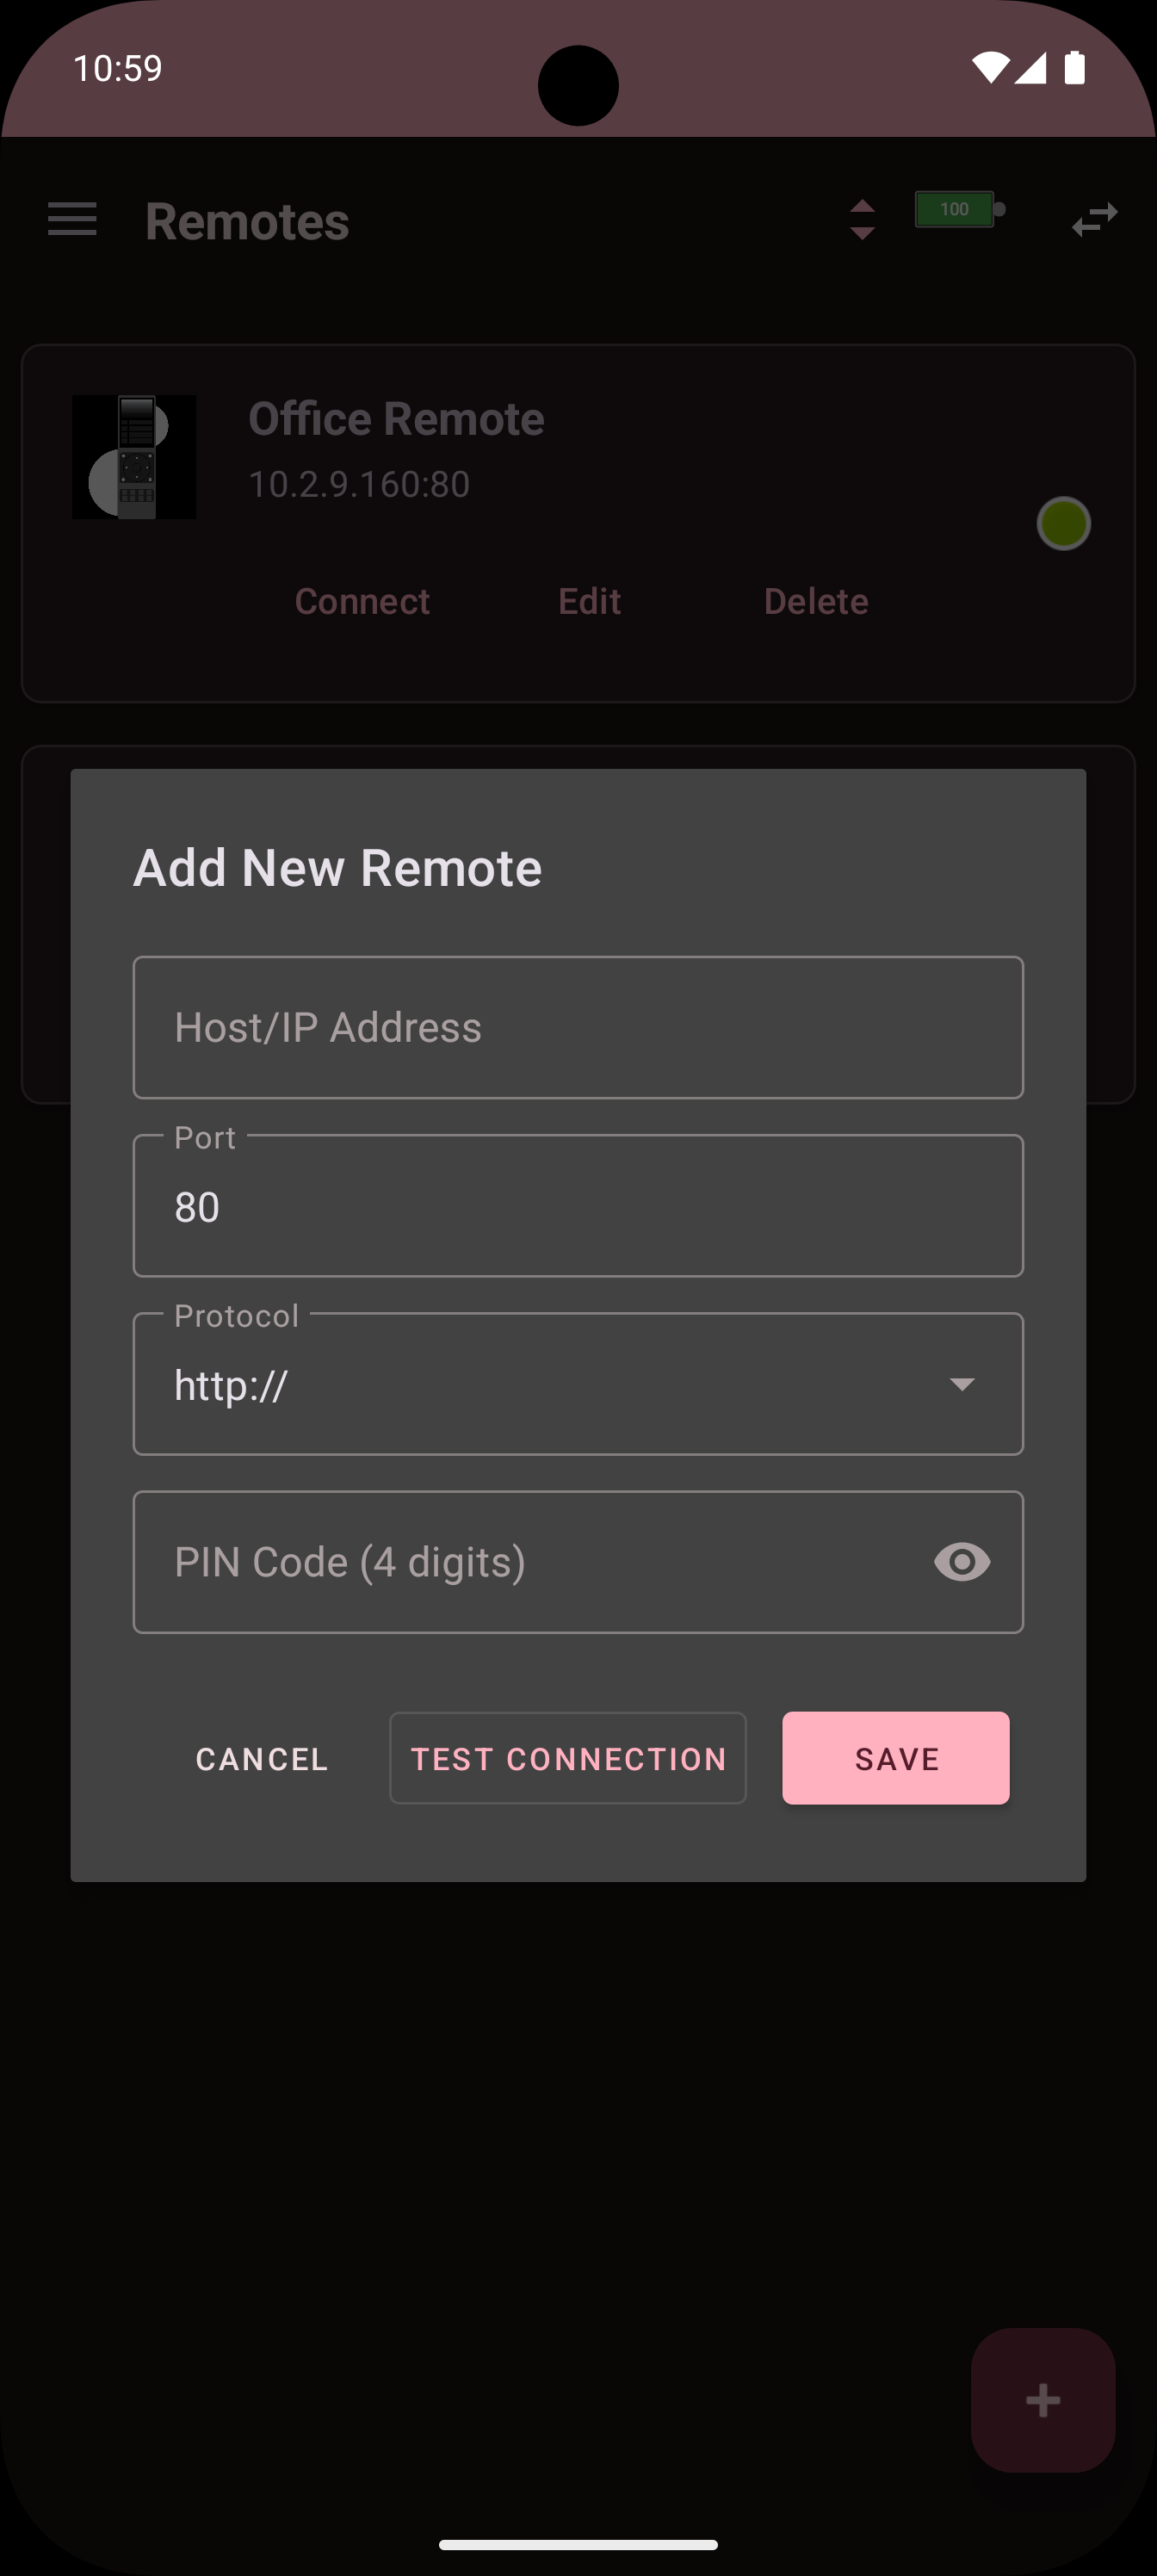Screen dimensions: 1157x2576
Task: Click into the Port field showing 80
Action: click(578, 1206)
